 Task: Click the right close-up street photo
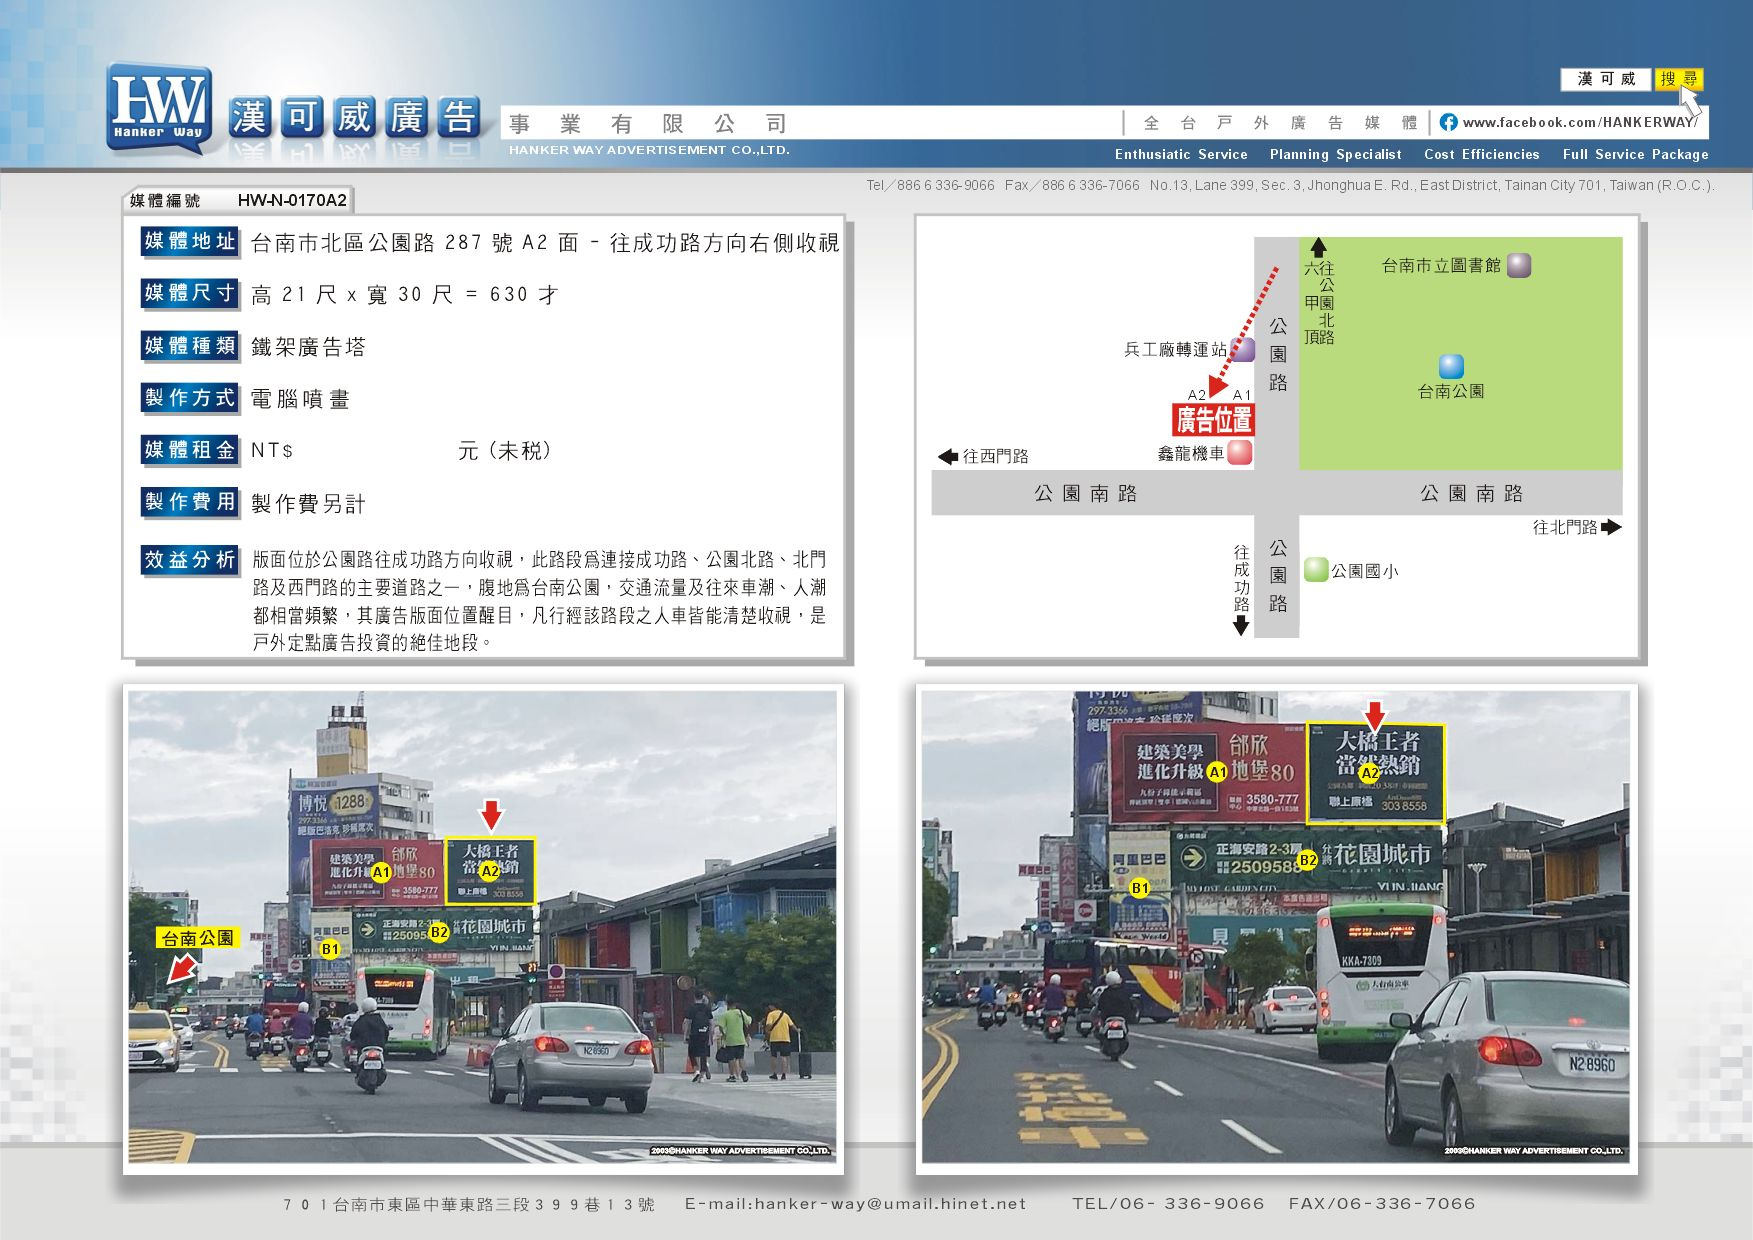(1275, 927)
